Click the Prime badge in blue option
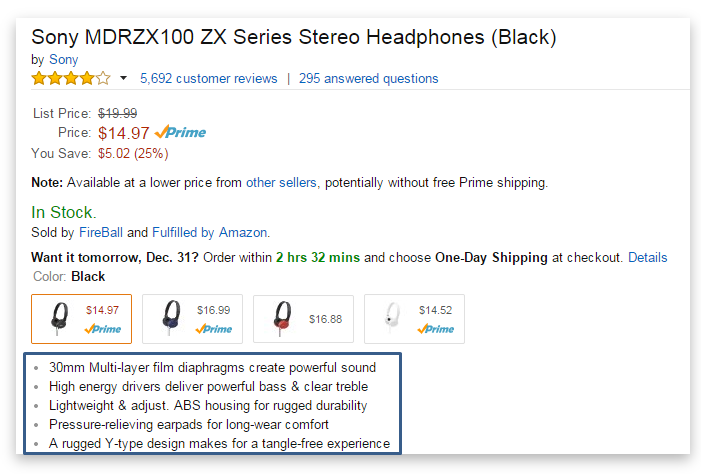The image size is (701, 474). [x=214, y=329]
